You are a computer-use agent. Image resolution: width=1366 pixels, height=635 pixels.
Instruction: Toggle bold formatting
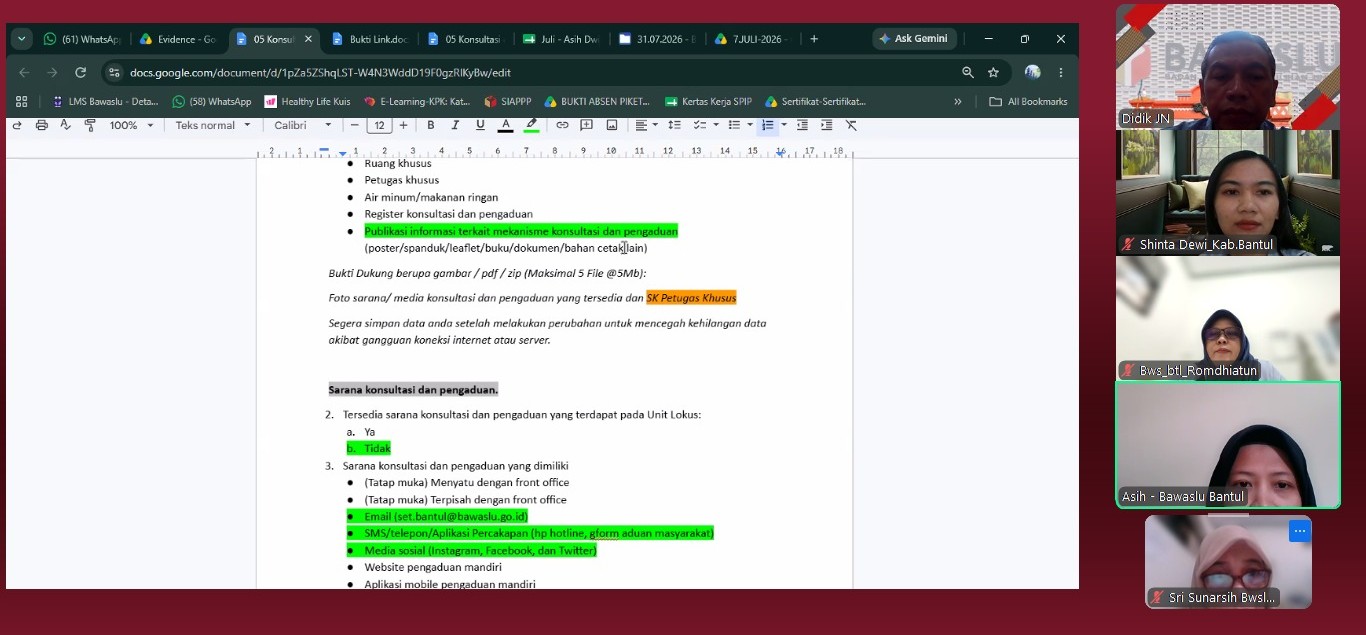pos(431,125)
